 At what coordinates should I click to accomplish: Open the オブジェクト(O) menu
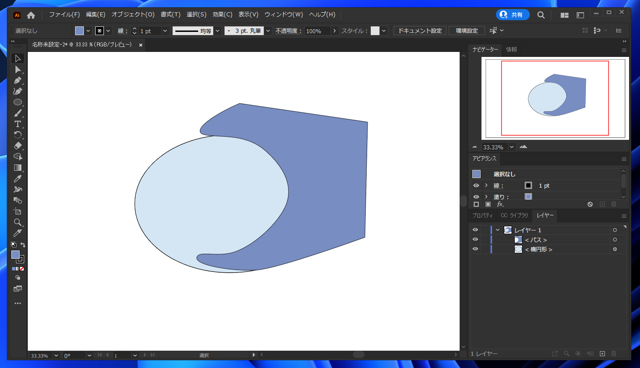pyautogui.click(x=133, y=15)
